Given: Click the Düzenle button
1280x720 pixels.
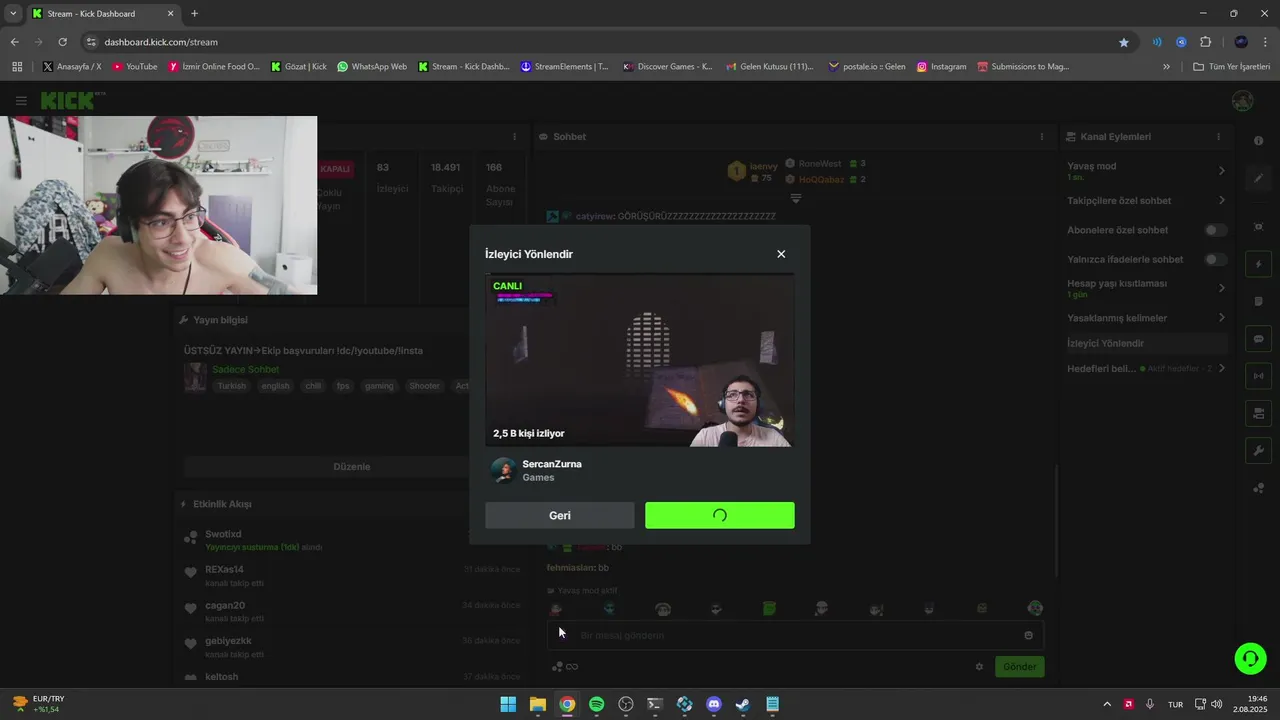Looking at the screenshot, I should (x=351, y=467).
